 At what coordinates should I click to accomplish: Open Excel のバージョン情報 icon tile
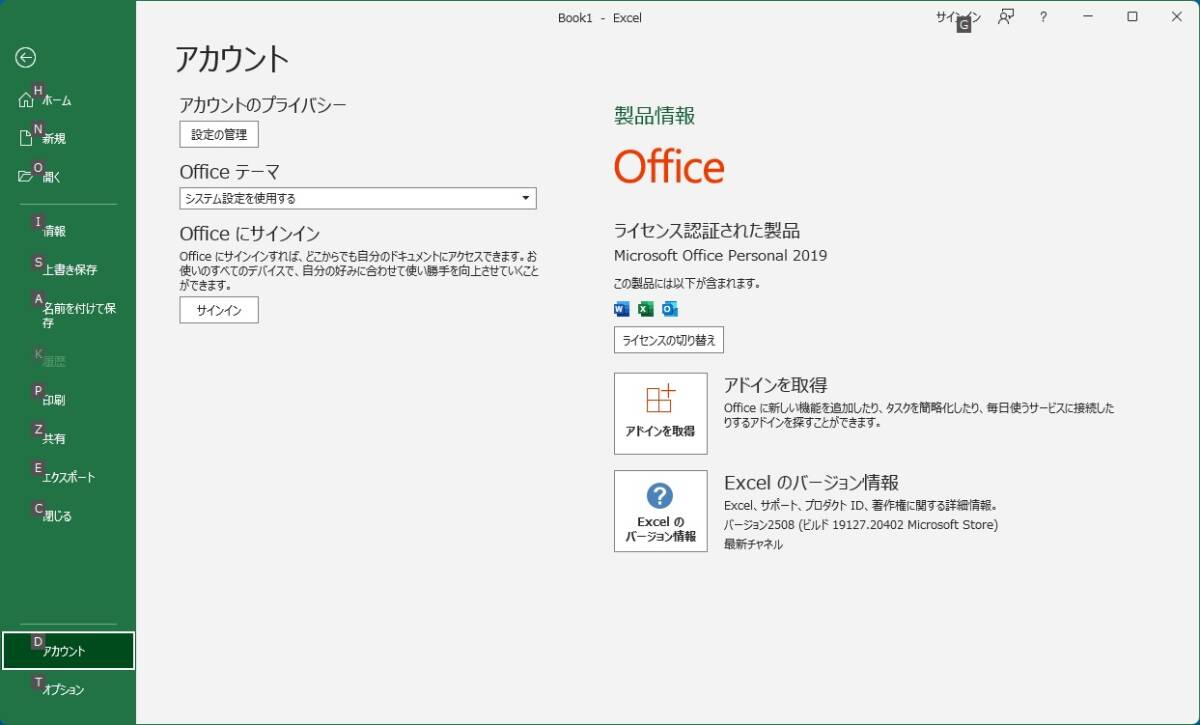[x=660, y=510]
